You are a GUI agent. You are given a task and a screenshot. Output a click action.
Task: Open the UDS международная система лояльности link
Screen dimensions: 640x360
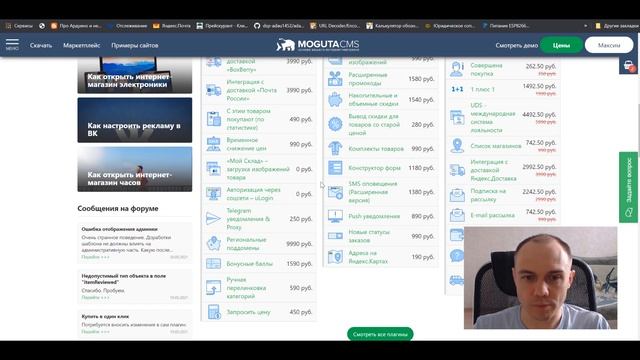[493, 118]
